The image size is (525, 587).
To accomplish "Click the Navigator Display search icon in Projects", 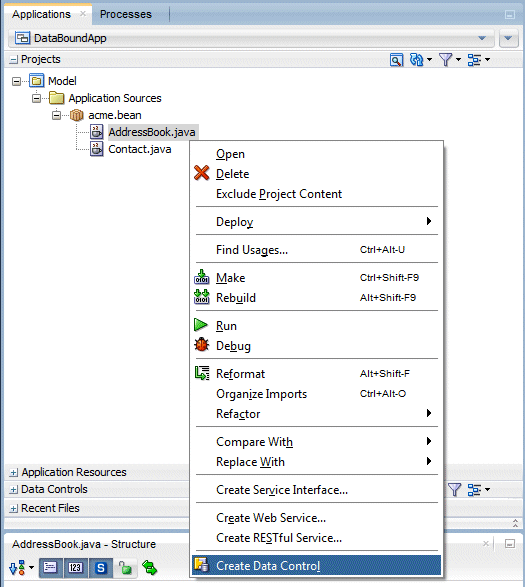I will click(x=396, y=60).
